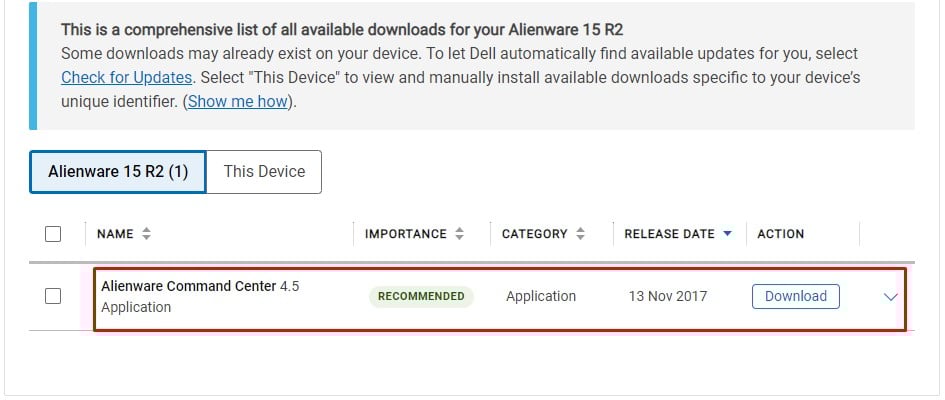Click the green RECOMMENDED badge
The width and height of the screenshot is (945, 400).
point(421,296)
